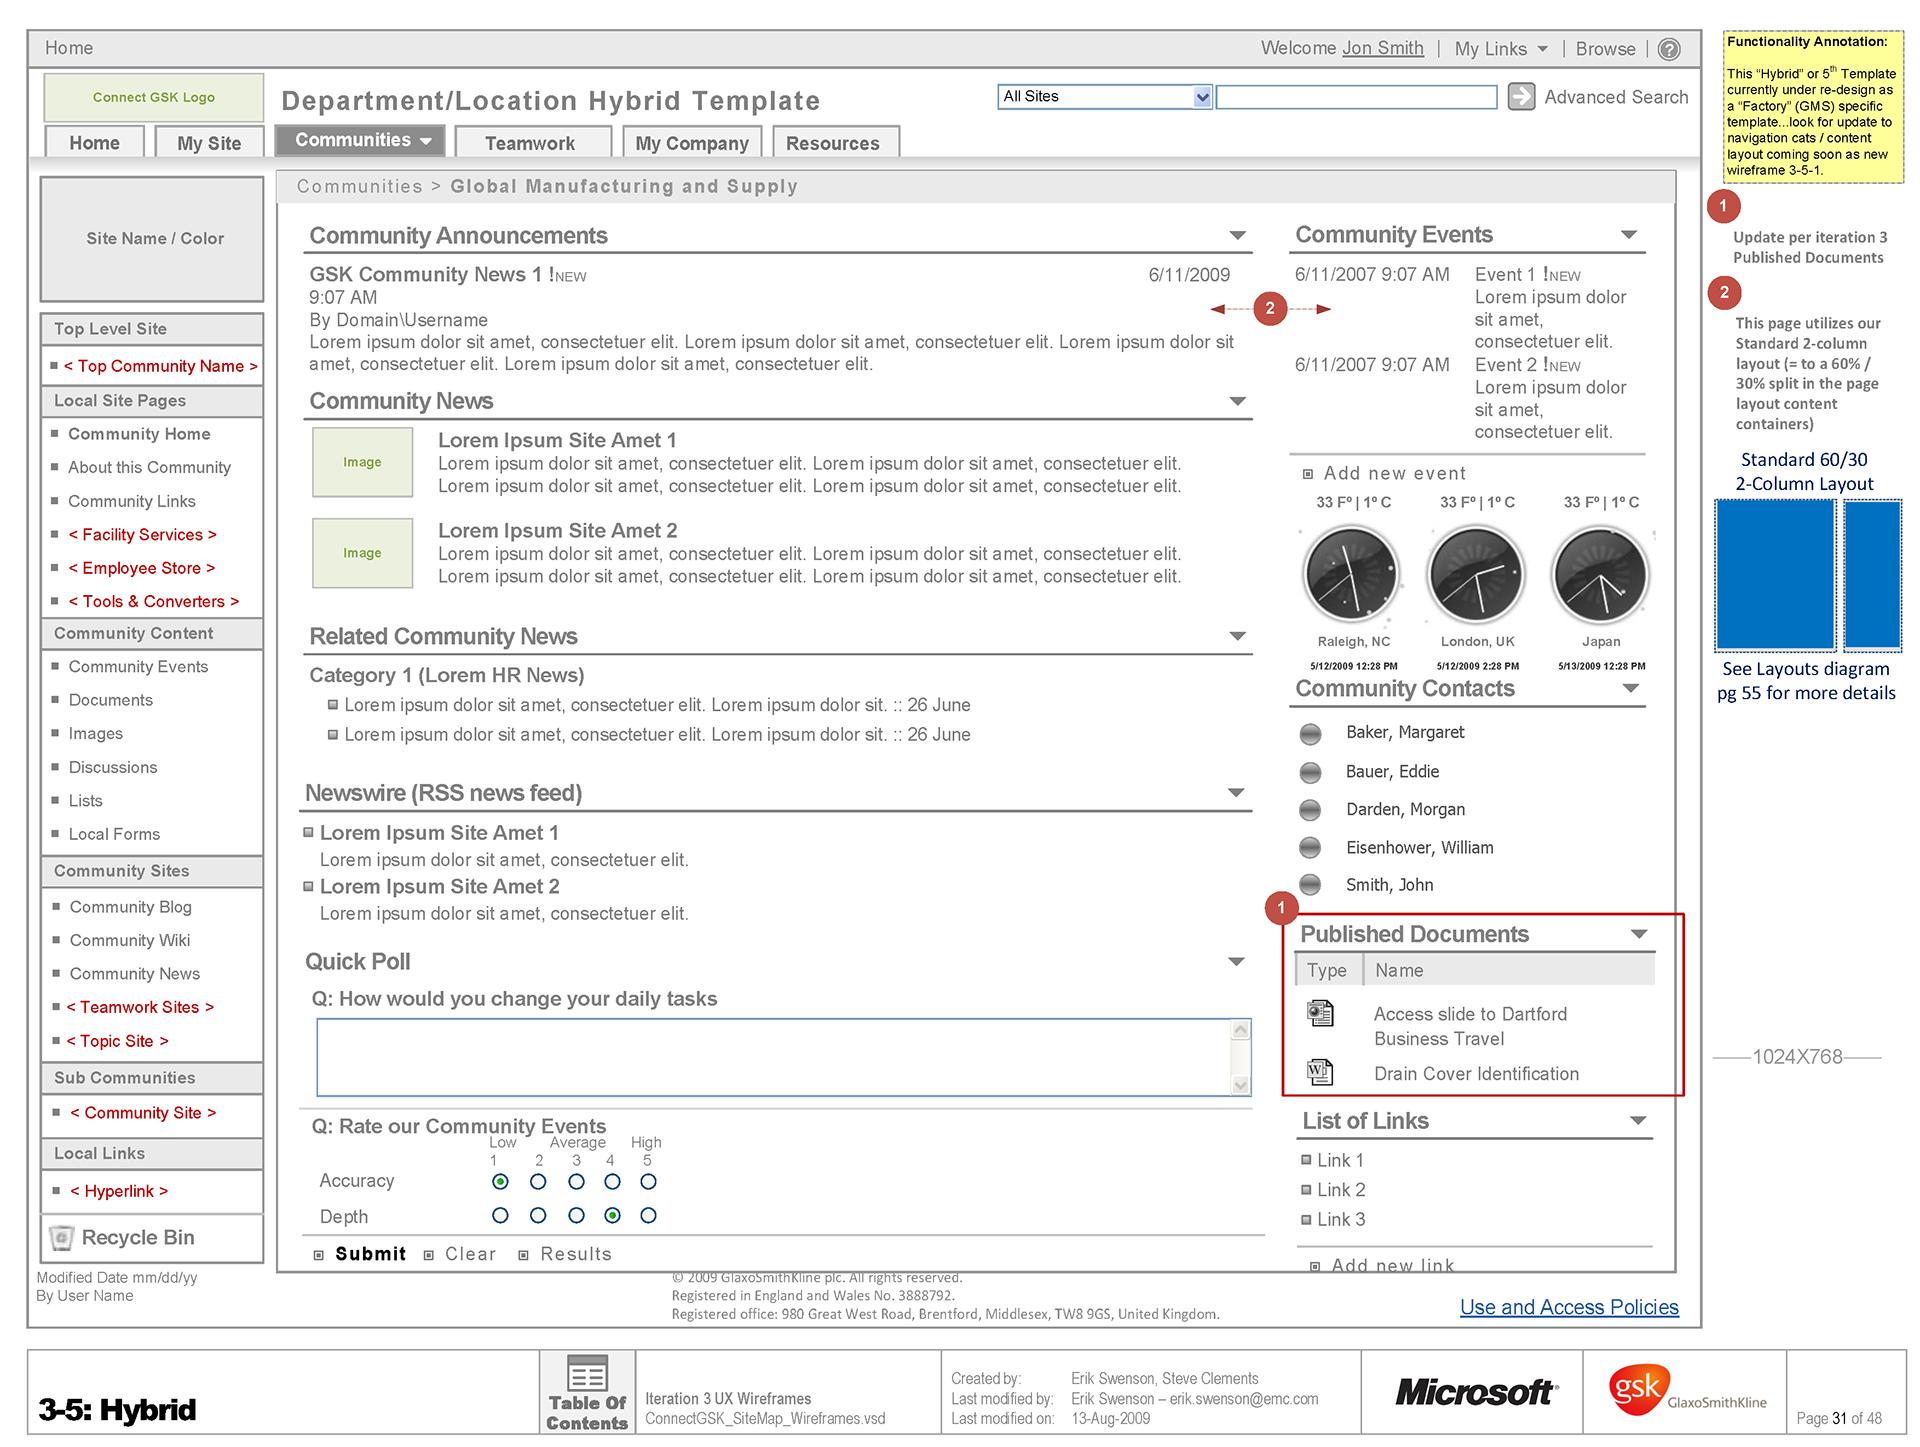
Task: Click the Quick Poll answer text area
Action: [x=774, y=1057]
